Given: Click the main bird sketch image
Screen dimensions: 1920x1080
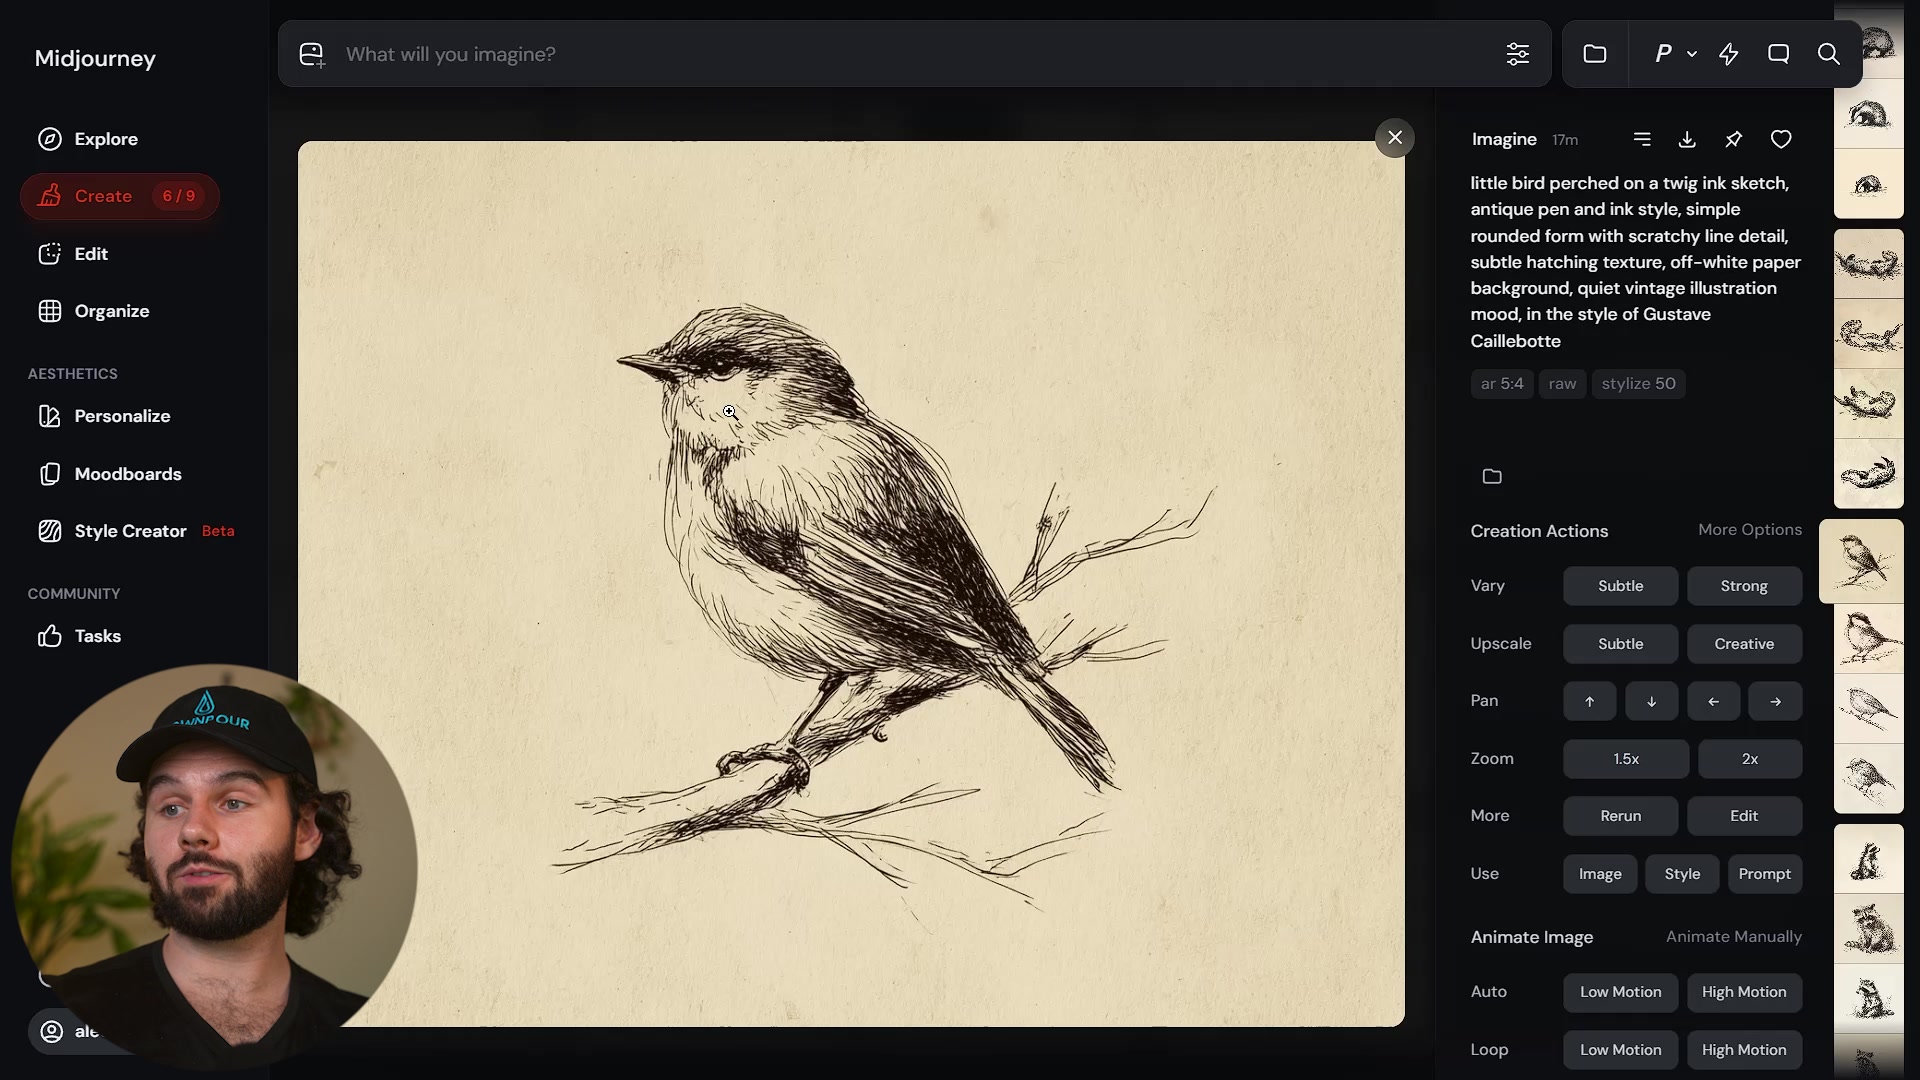Looking at the screenshot, I should click(x=851, y=584).
